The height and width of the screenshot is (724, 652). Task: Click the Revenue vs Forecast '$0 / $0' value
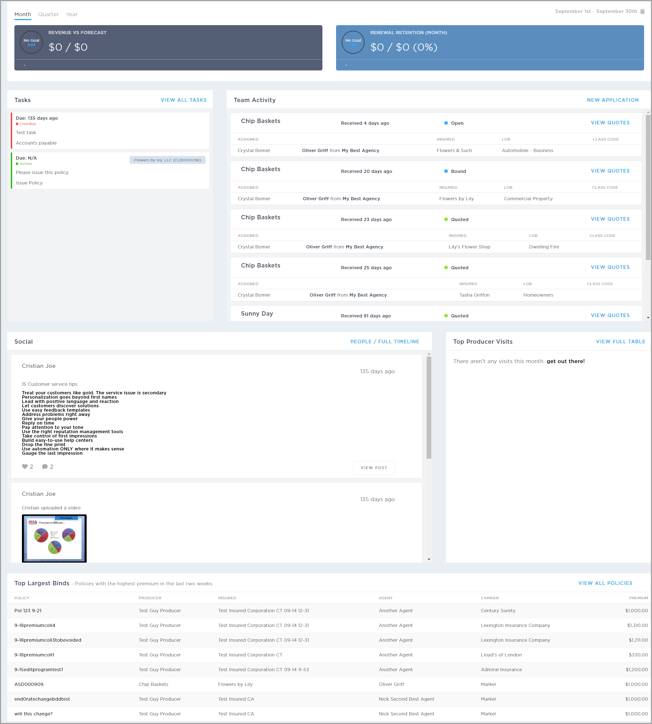tap(68, 47)
